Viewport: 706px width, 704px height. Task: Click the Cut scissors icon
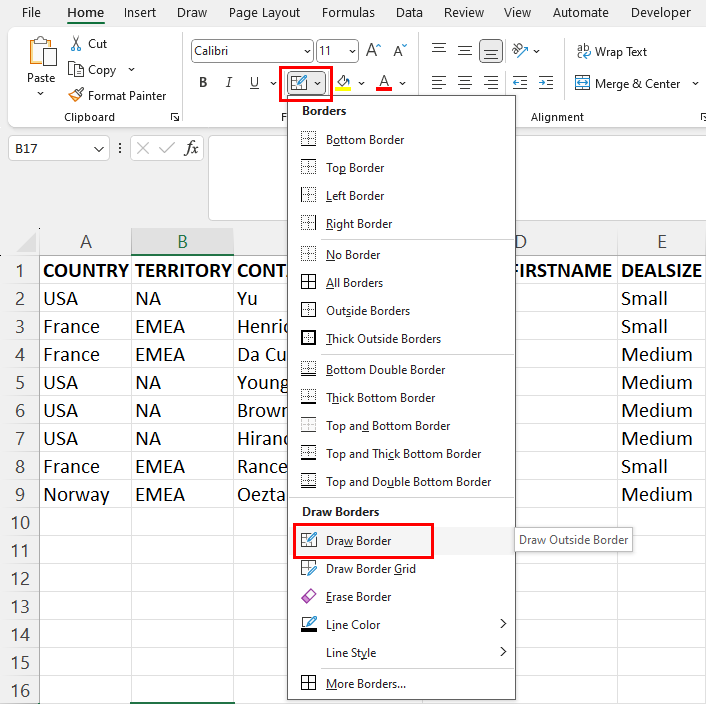coord(76,44)
